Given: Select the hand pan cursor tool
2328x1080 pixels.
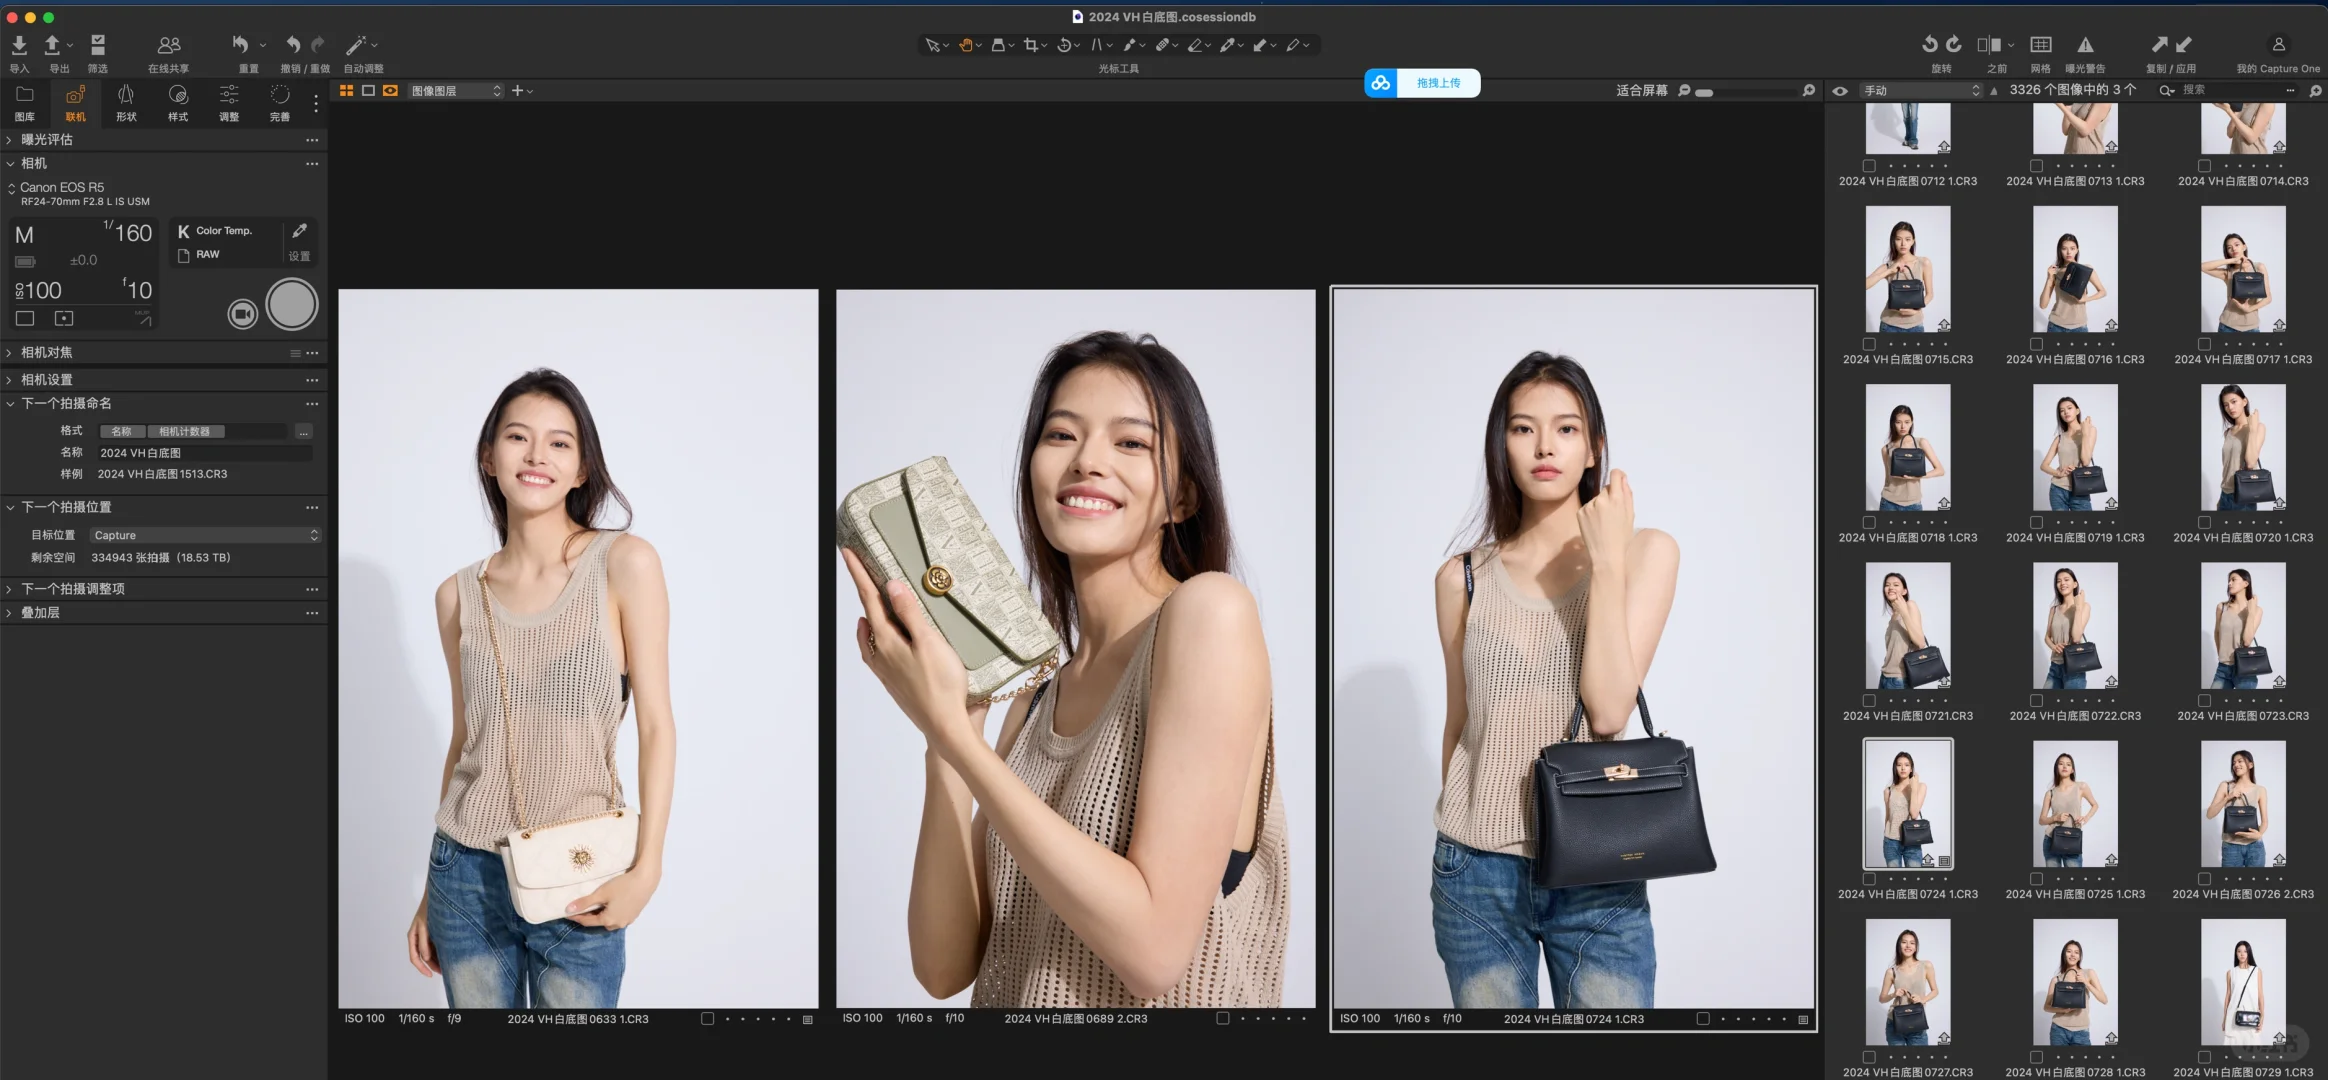Looking at the screenshot, I should tap(966, 45).
